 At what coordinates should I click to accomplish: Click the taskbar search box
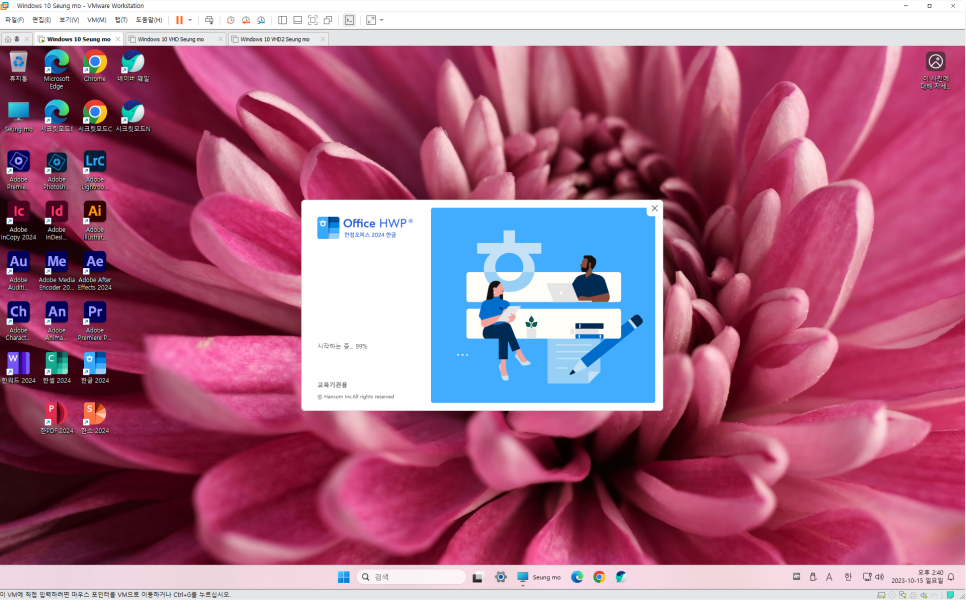click(x=410, y=577)
